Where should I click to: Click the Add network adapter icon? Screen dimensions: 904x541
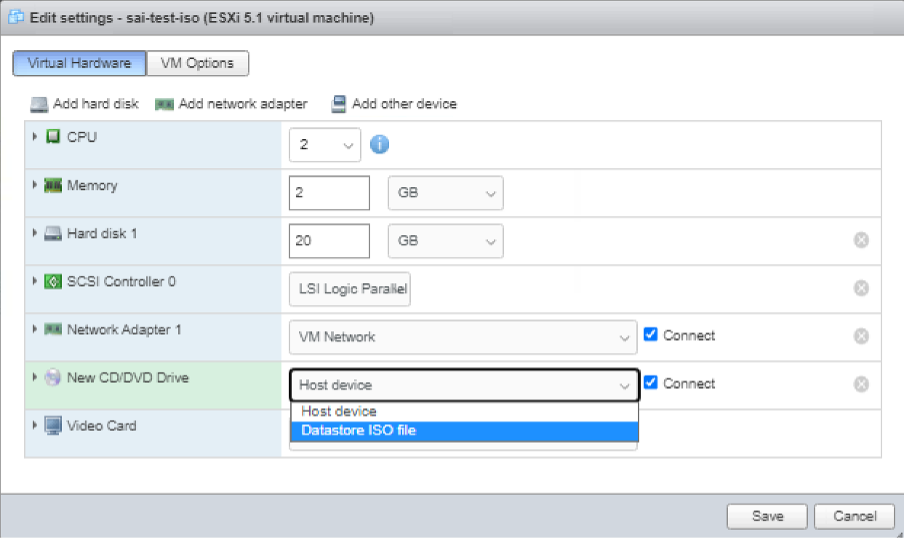pyautogui.click(x=164, y=104)
